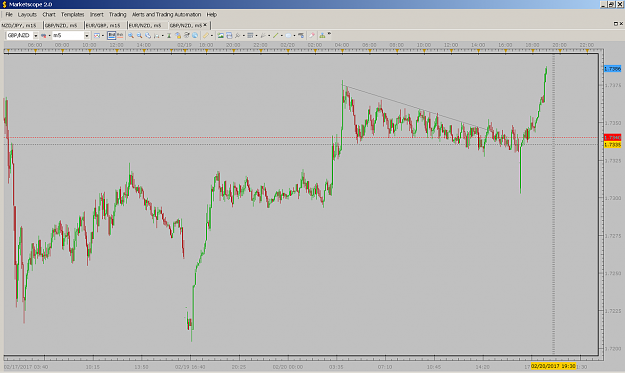The image size is (625, 373).
Task: Open the m5 period dropdown arrow
Action: pos(86,35)
